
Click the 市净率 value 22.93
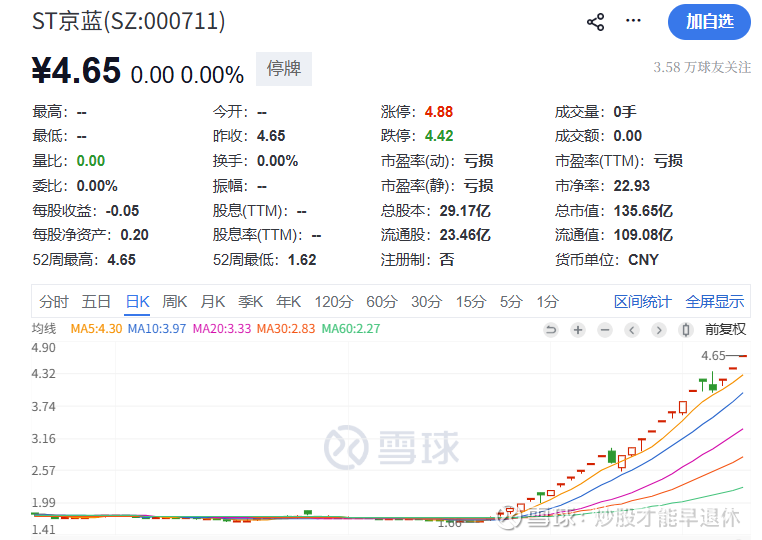click(631, 186)
